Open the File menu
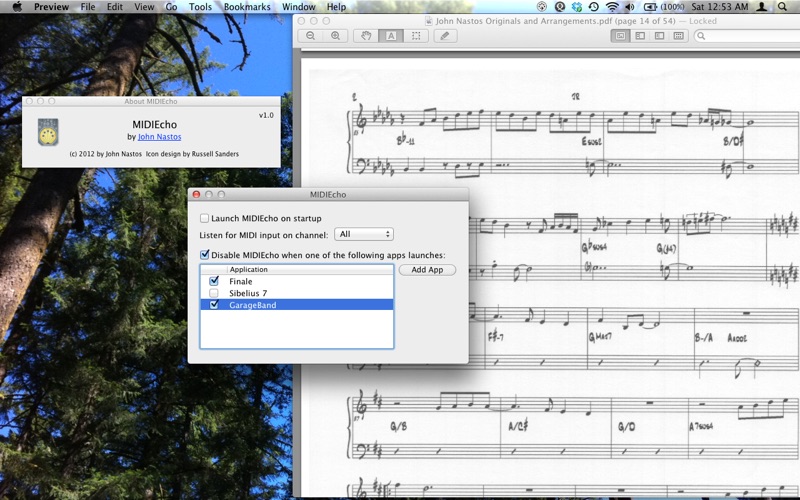The height and width of the screenshot is (500, 800). coord(88,7)
